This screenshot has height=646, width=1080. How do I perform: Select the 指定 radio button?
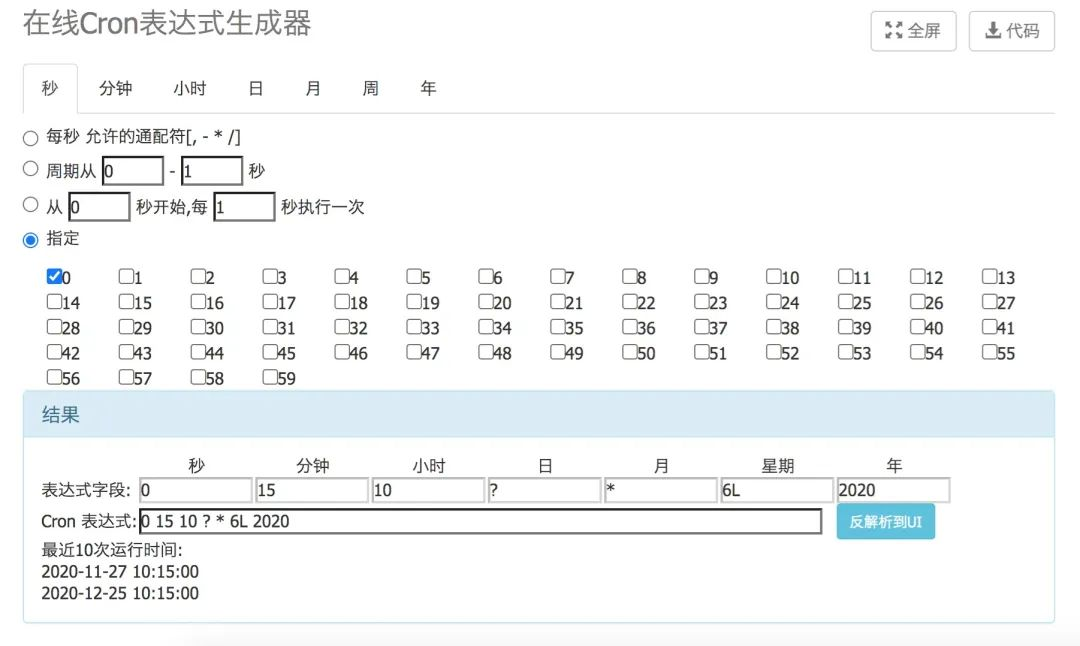(30, 240)
